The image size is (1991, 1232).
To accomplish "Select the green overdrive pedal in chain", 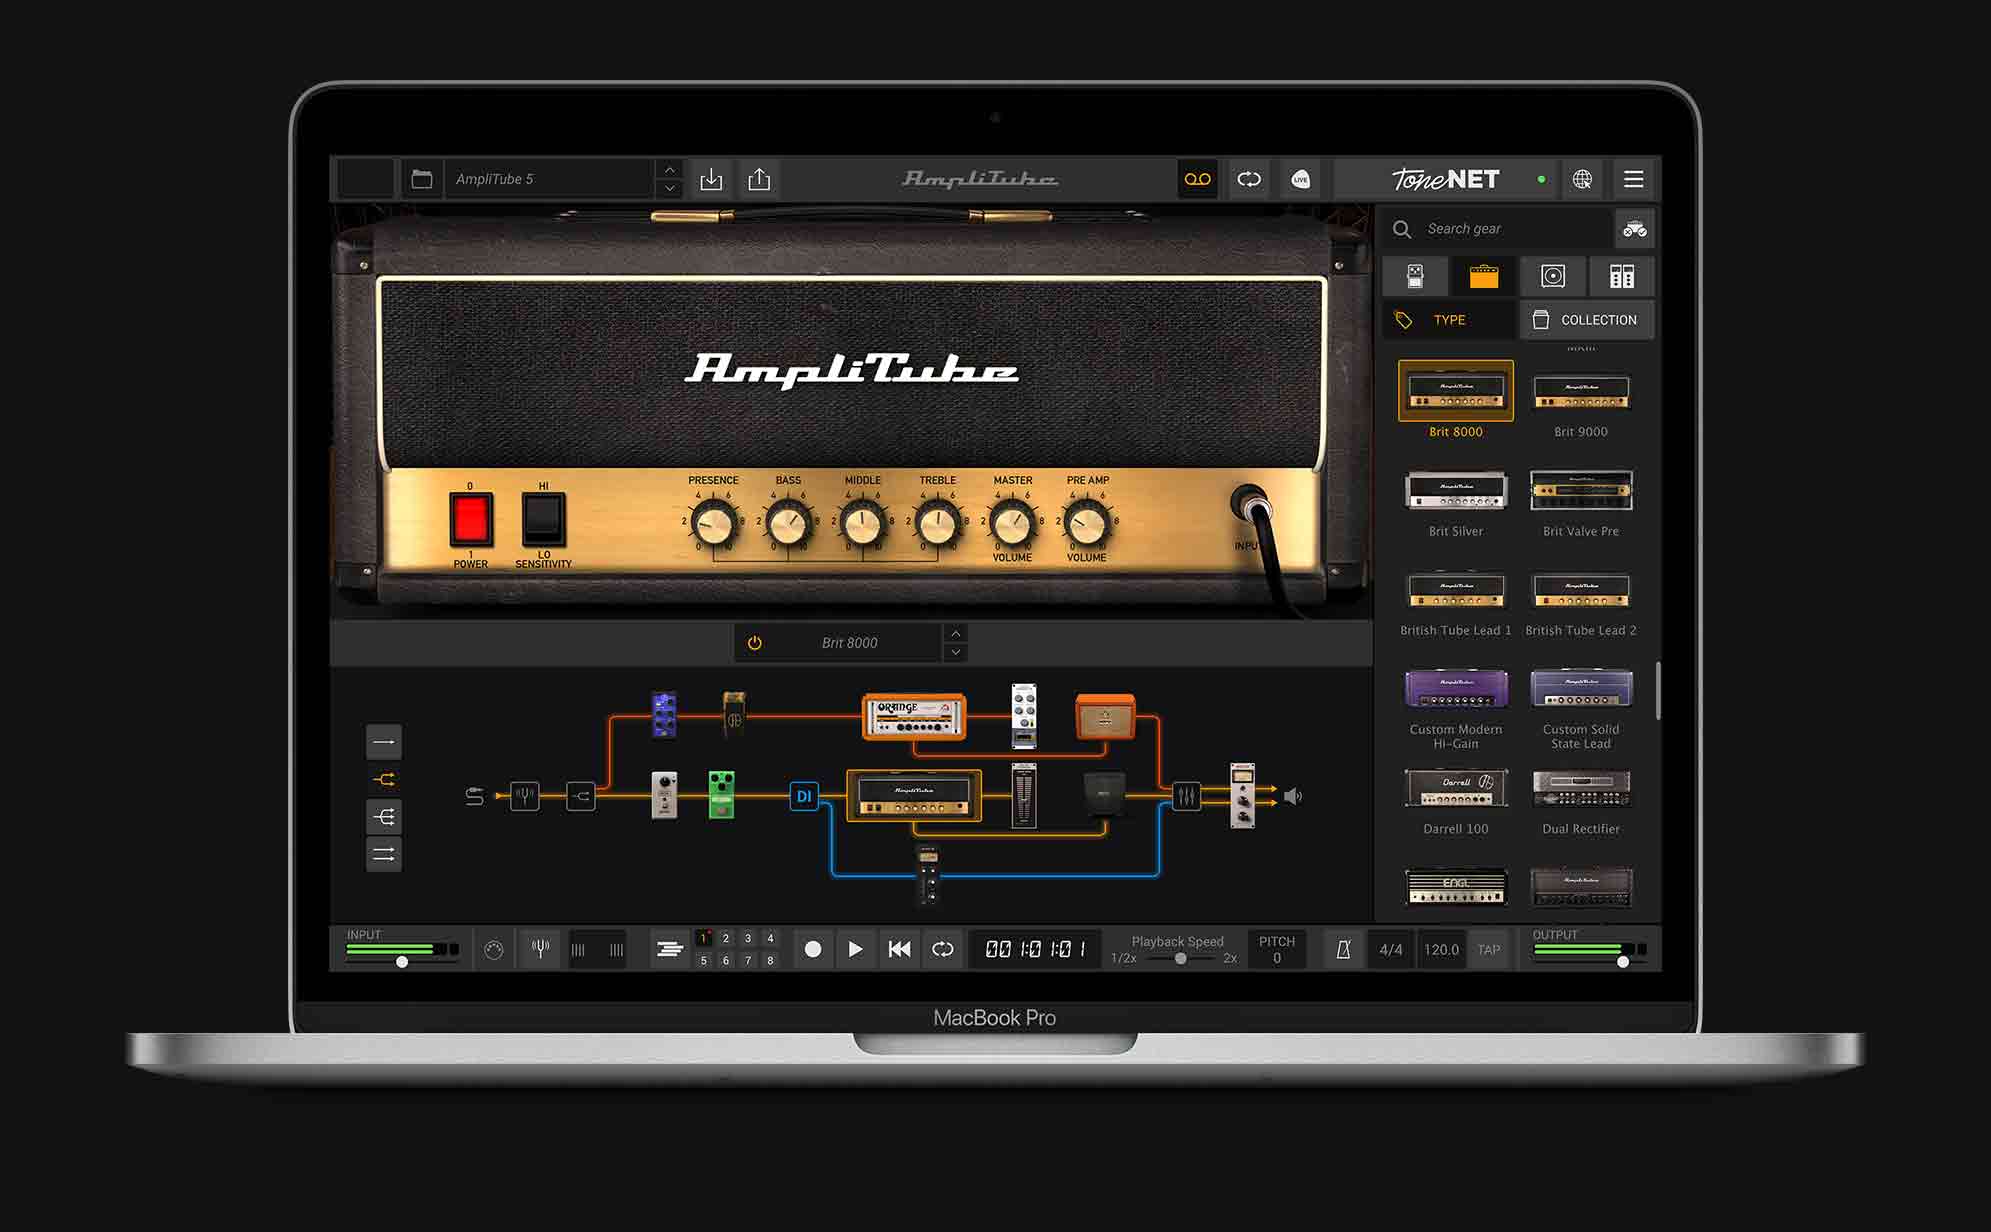I will (722, 795).
